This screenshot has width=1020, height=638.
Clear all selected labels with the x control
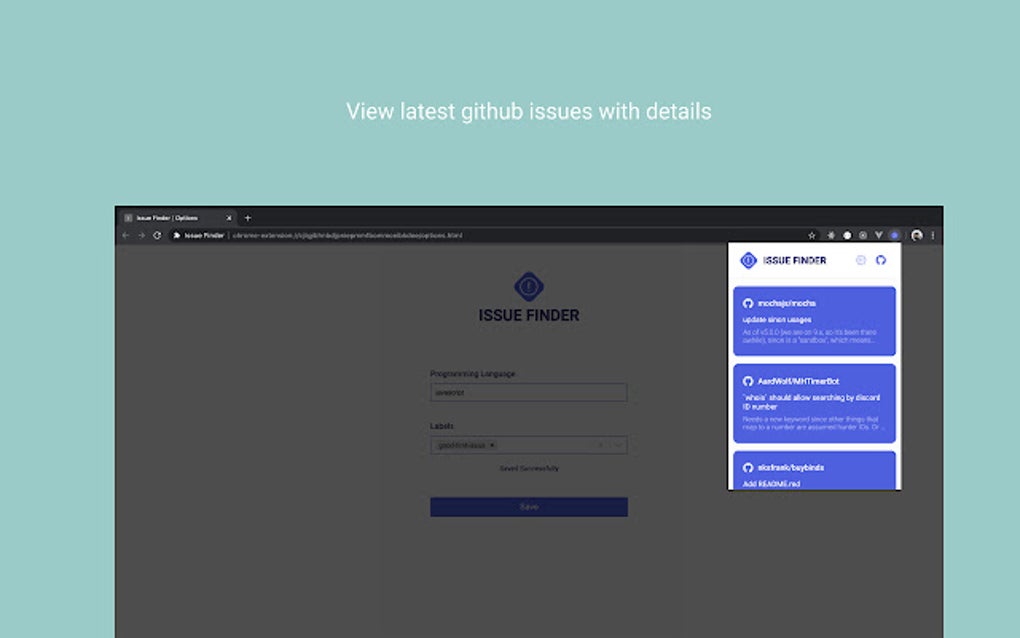point(599,445)
